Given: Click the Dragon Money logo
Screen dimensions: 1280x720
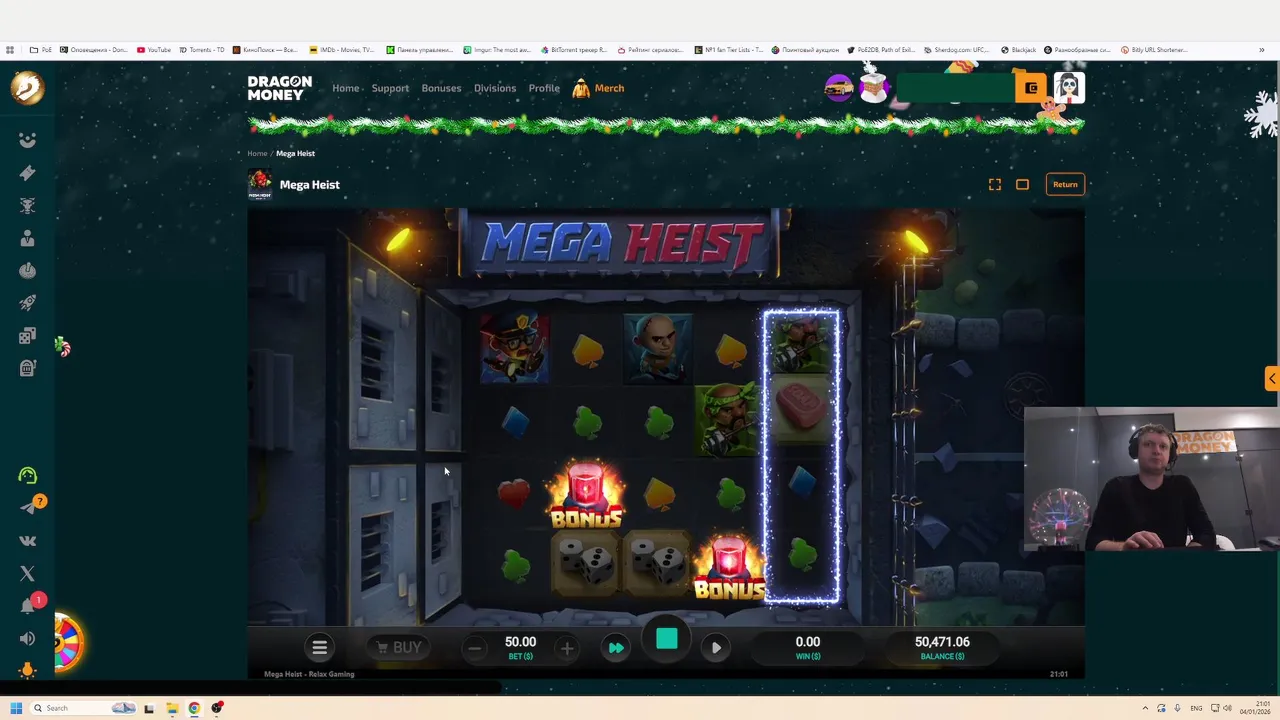Looking at the screenshot, I should coord(280,88).
